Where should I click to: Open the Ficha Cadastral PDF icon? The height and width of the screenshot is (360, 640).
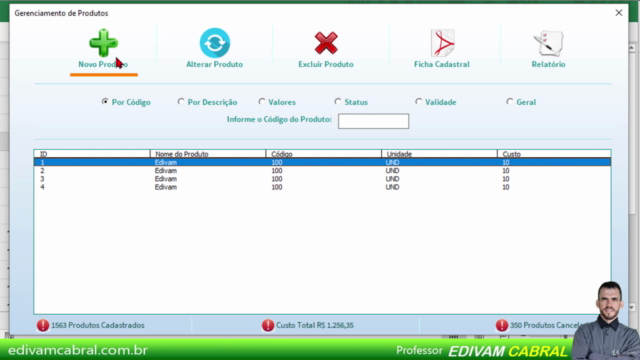(442, 43)
